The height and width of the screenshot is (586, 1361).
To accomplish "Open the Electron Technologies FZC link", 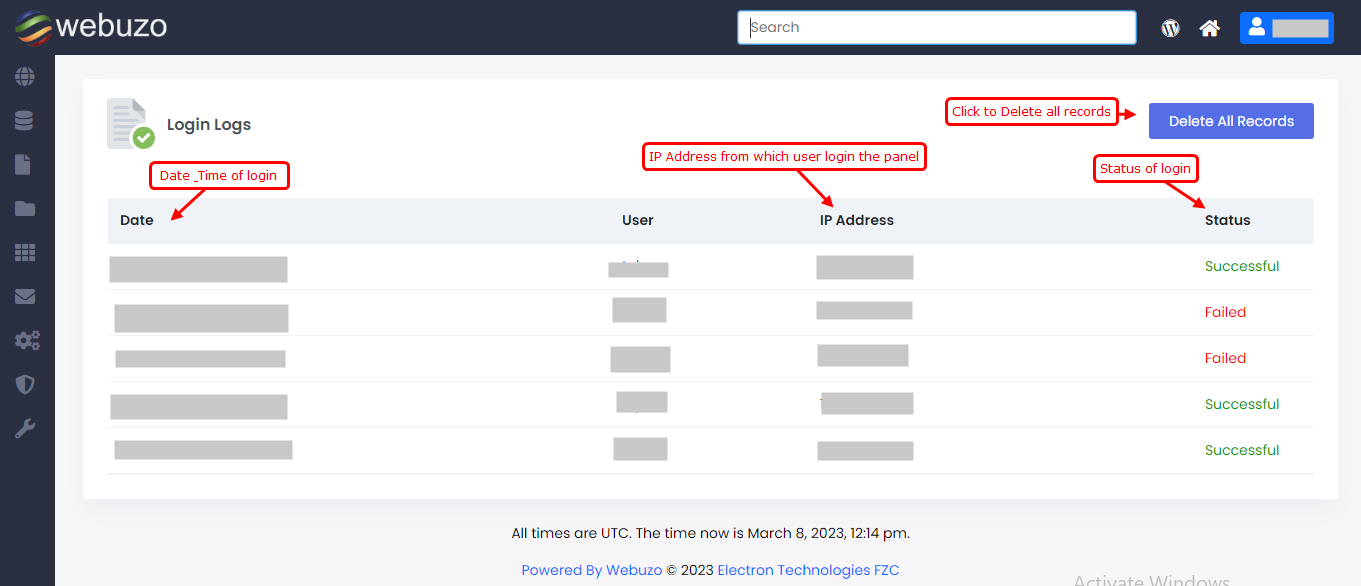I will point(808,570).
